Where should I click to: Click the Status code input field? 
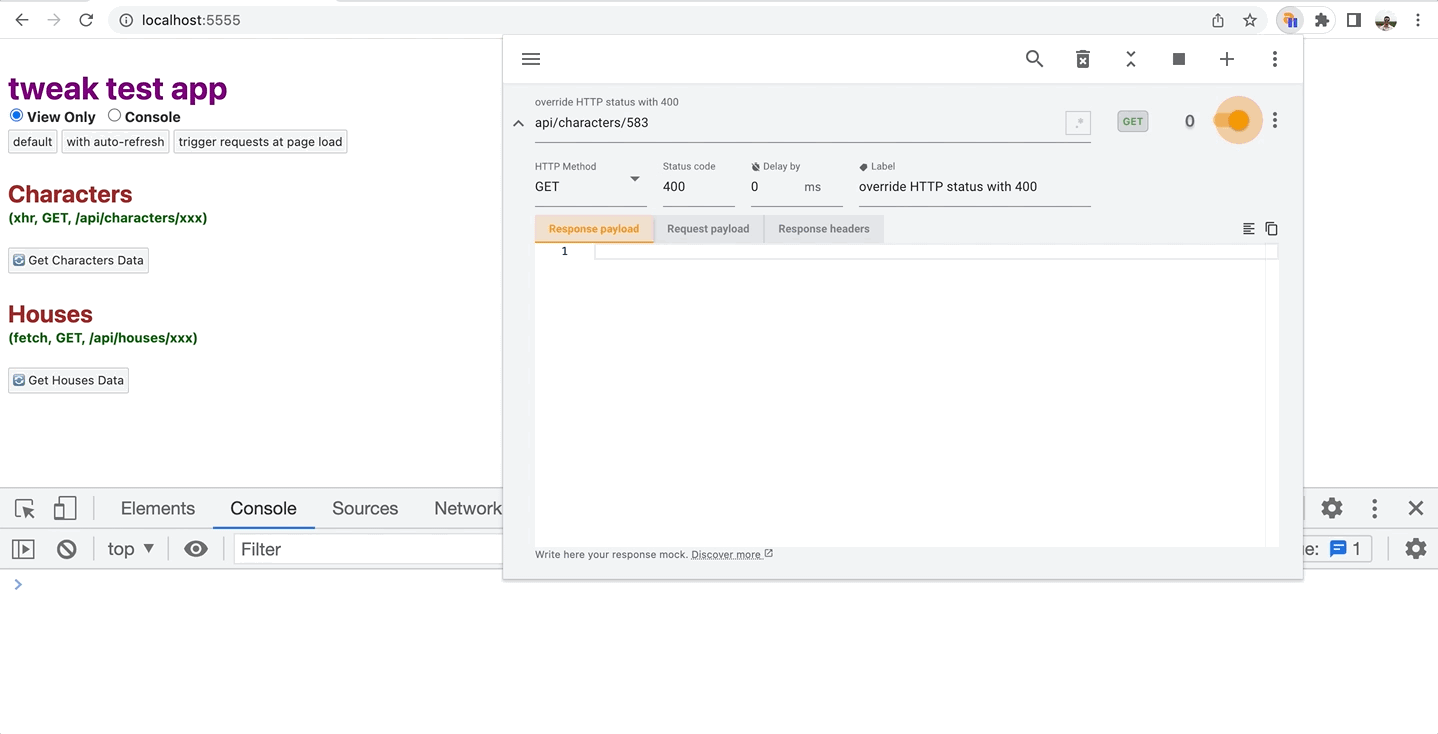(x=697, y=186)
